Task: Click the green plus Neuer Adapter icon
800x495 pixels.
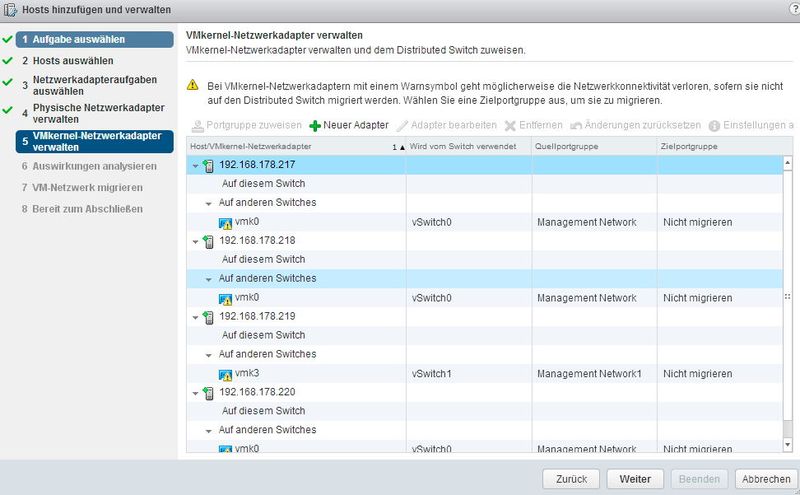Action: [x=315, y=126]
